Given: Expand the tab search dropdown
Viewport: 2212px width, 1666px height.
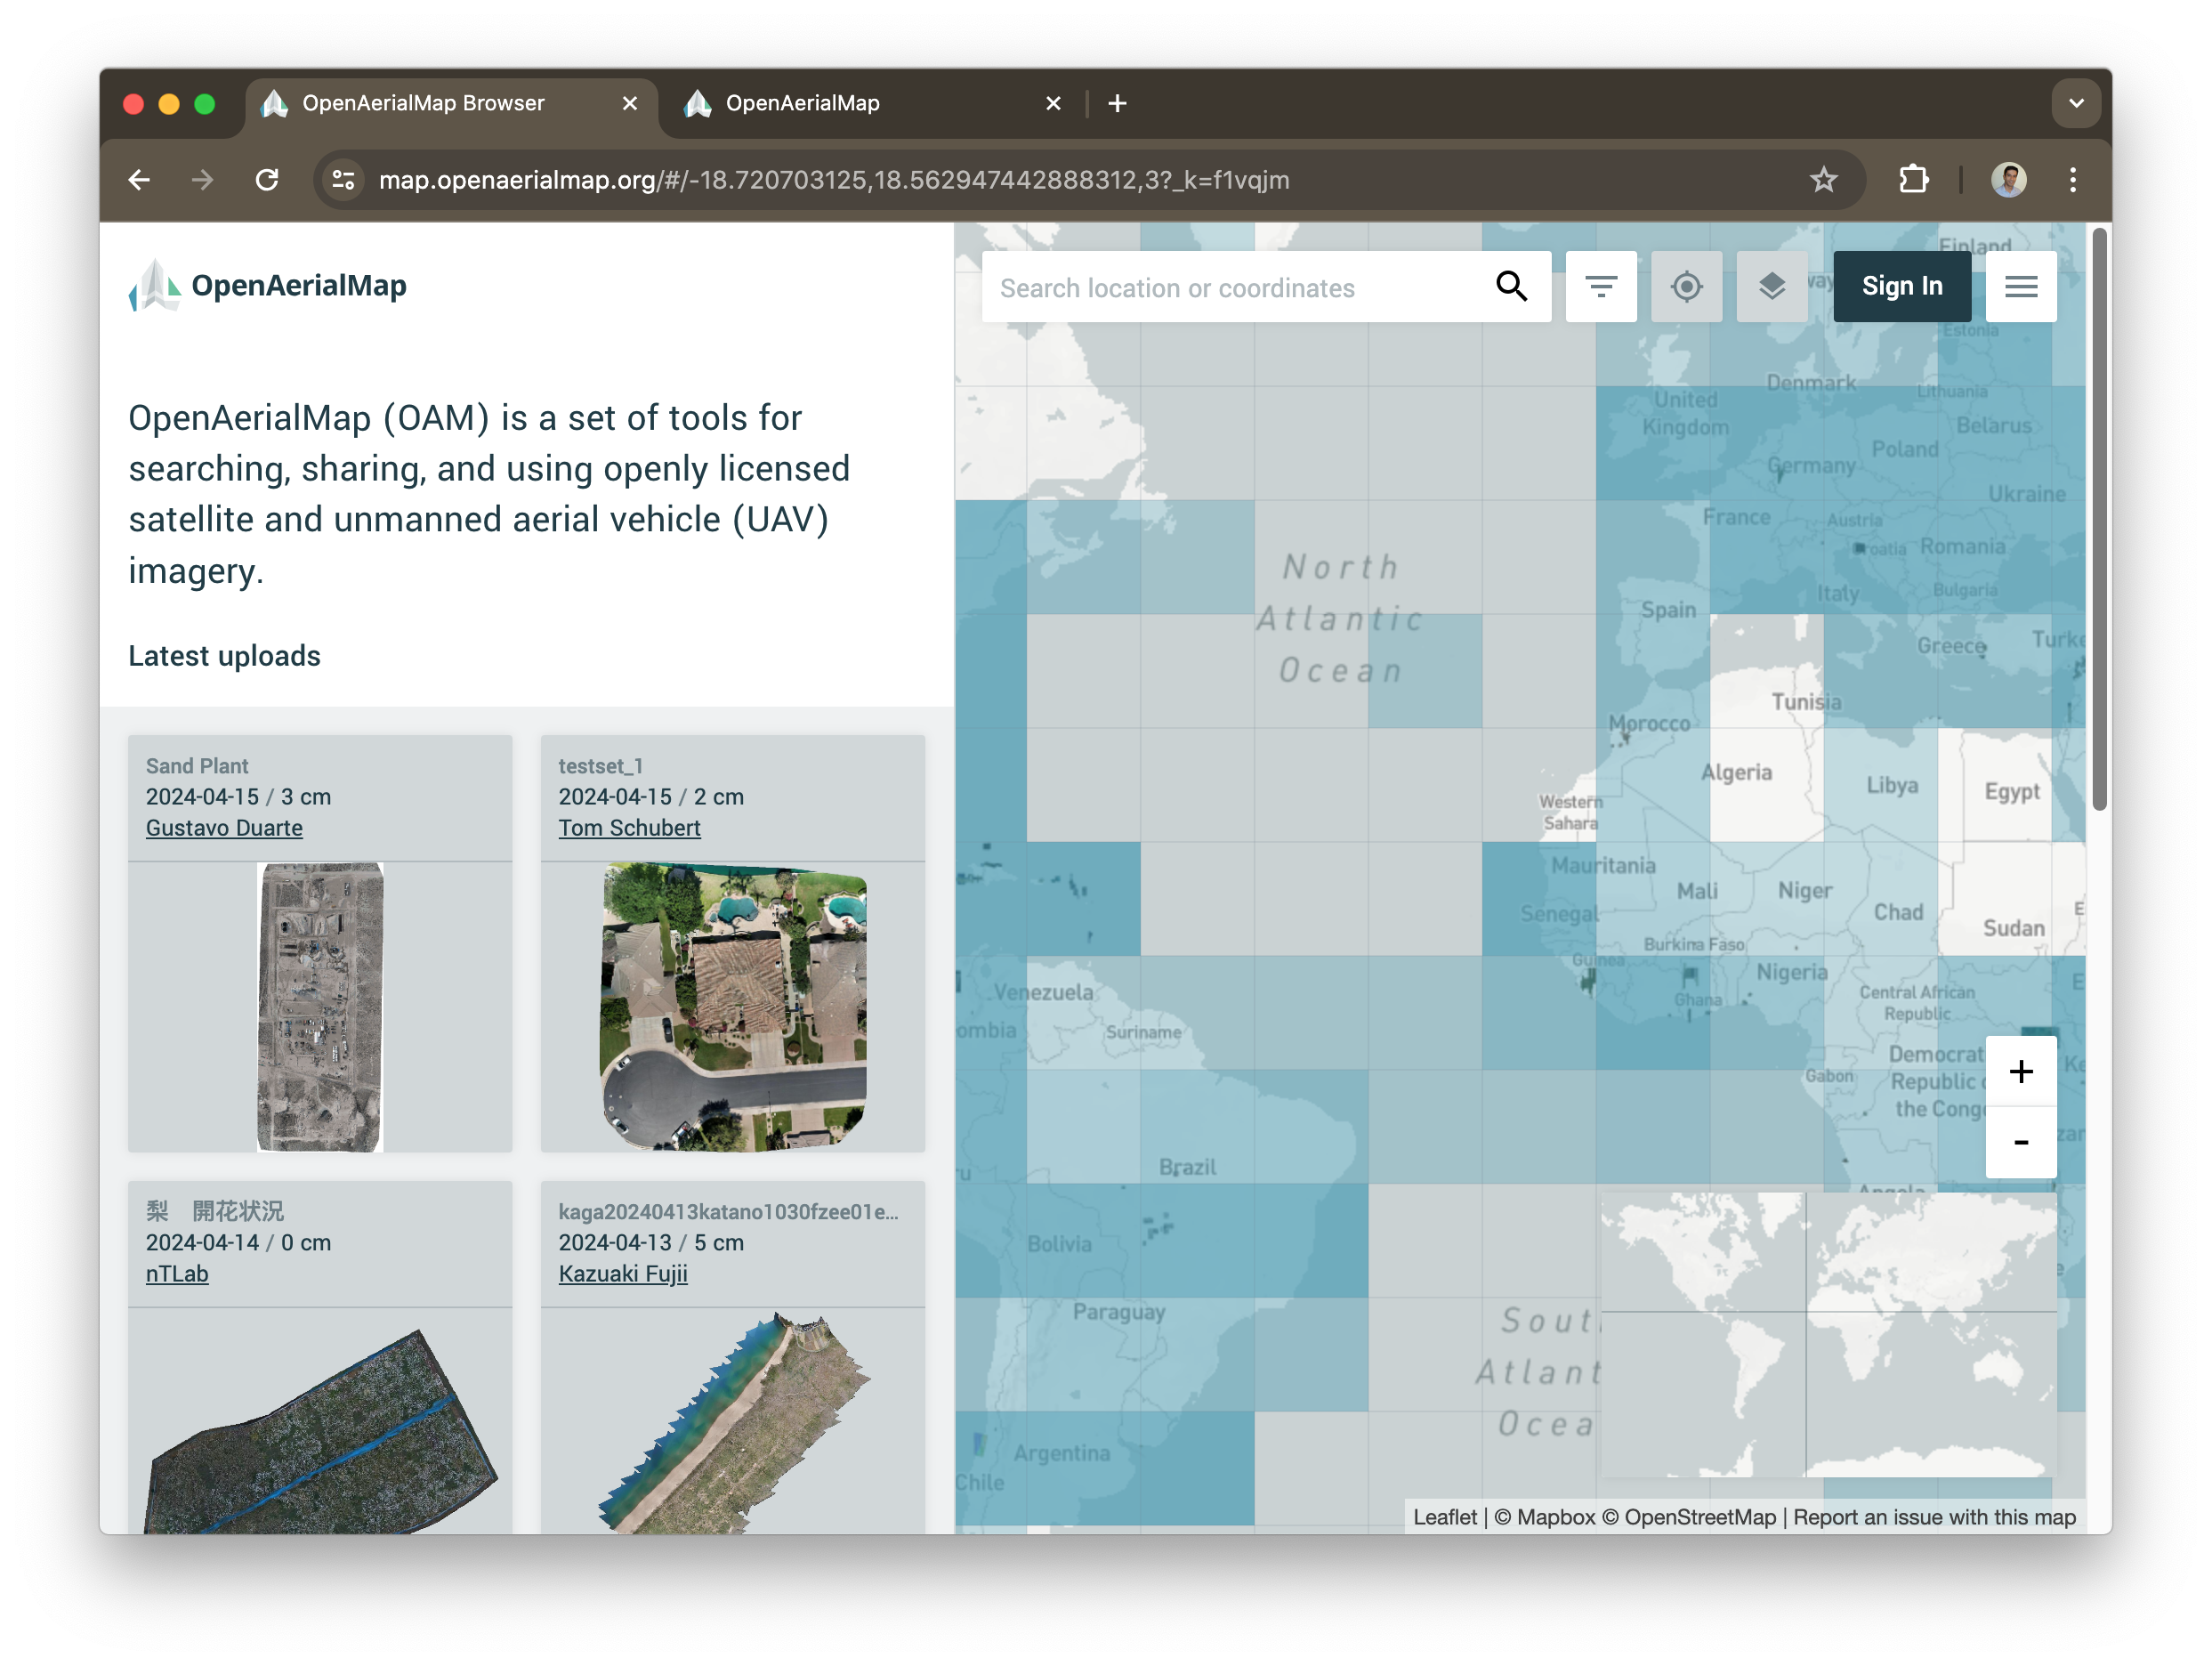Looking at the screenshot, I should click(x=2076, y=103).
